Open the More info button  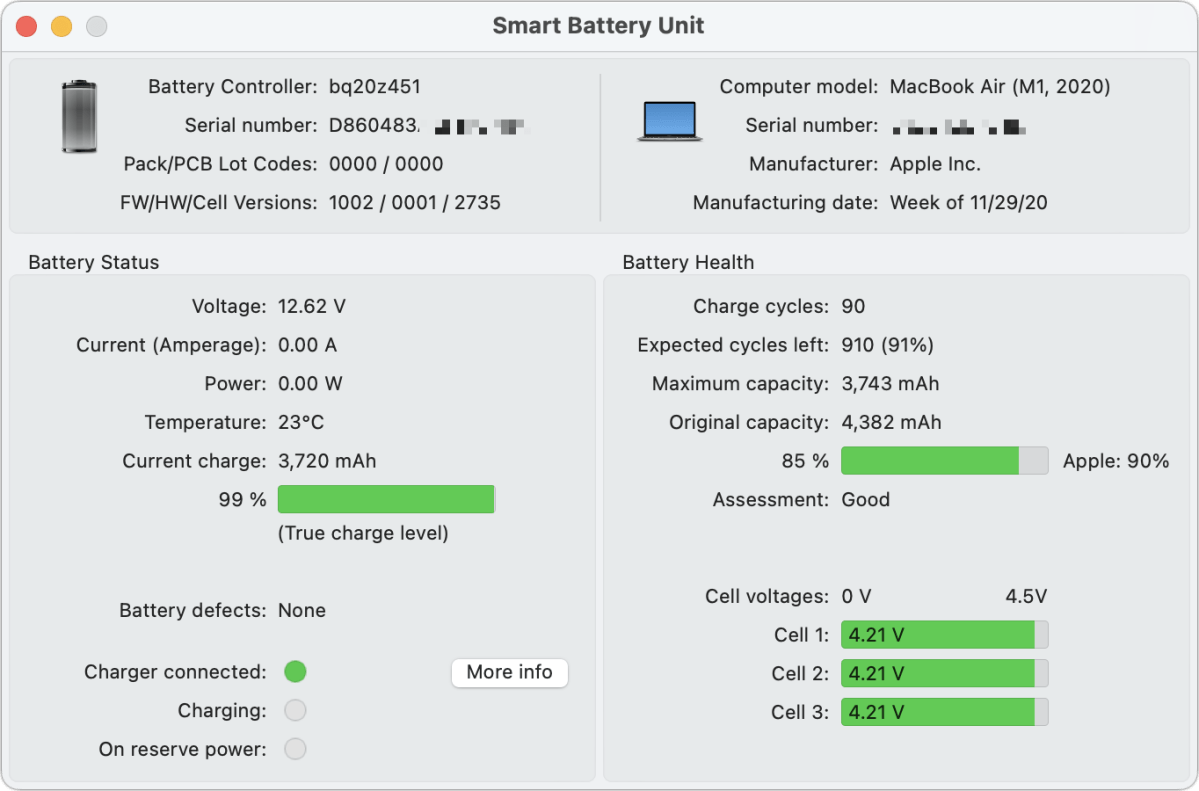pyautogui.click(x=509, y=672)
